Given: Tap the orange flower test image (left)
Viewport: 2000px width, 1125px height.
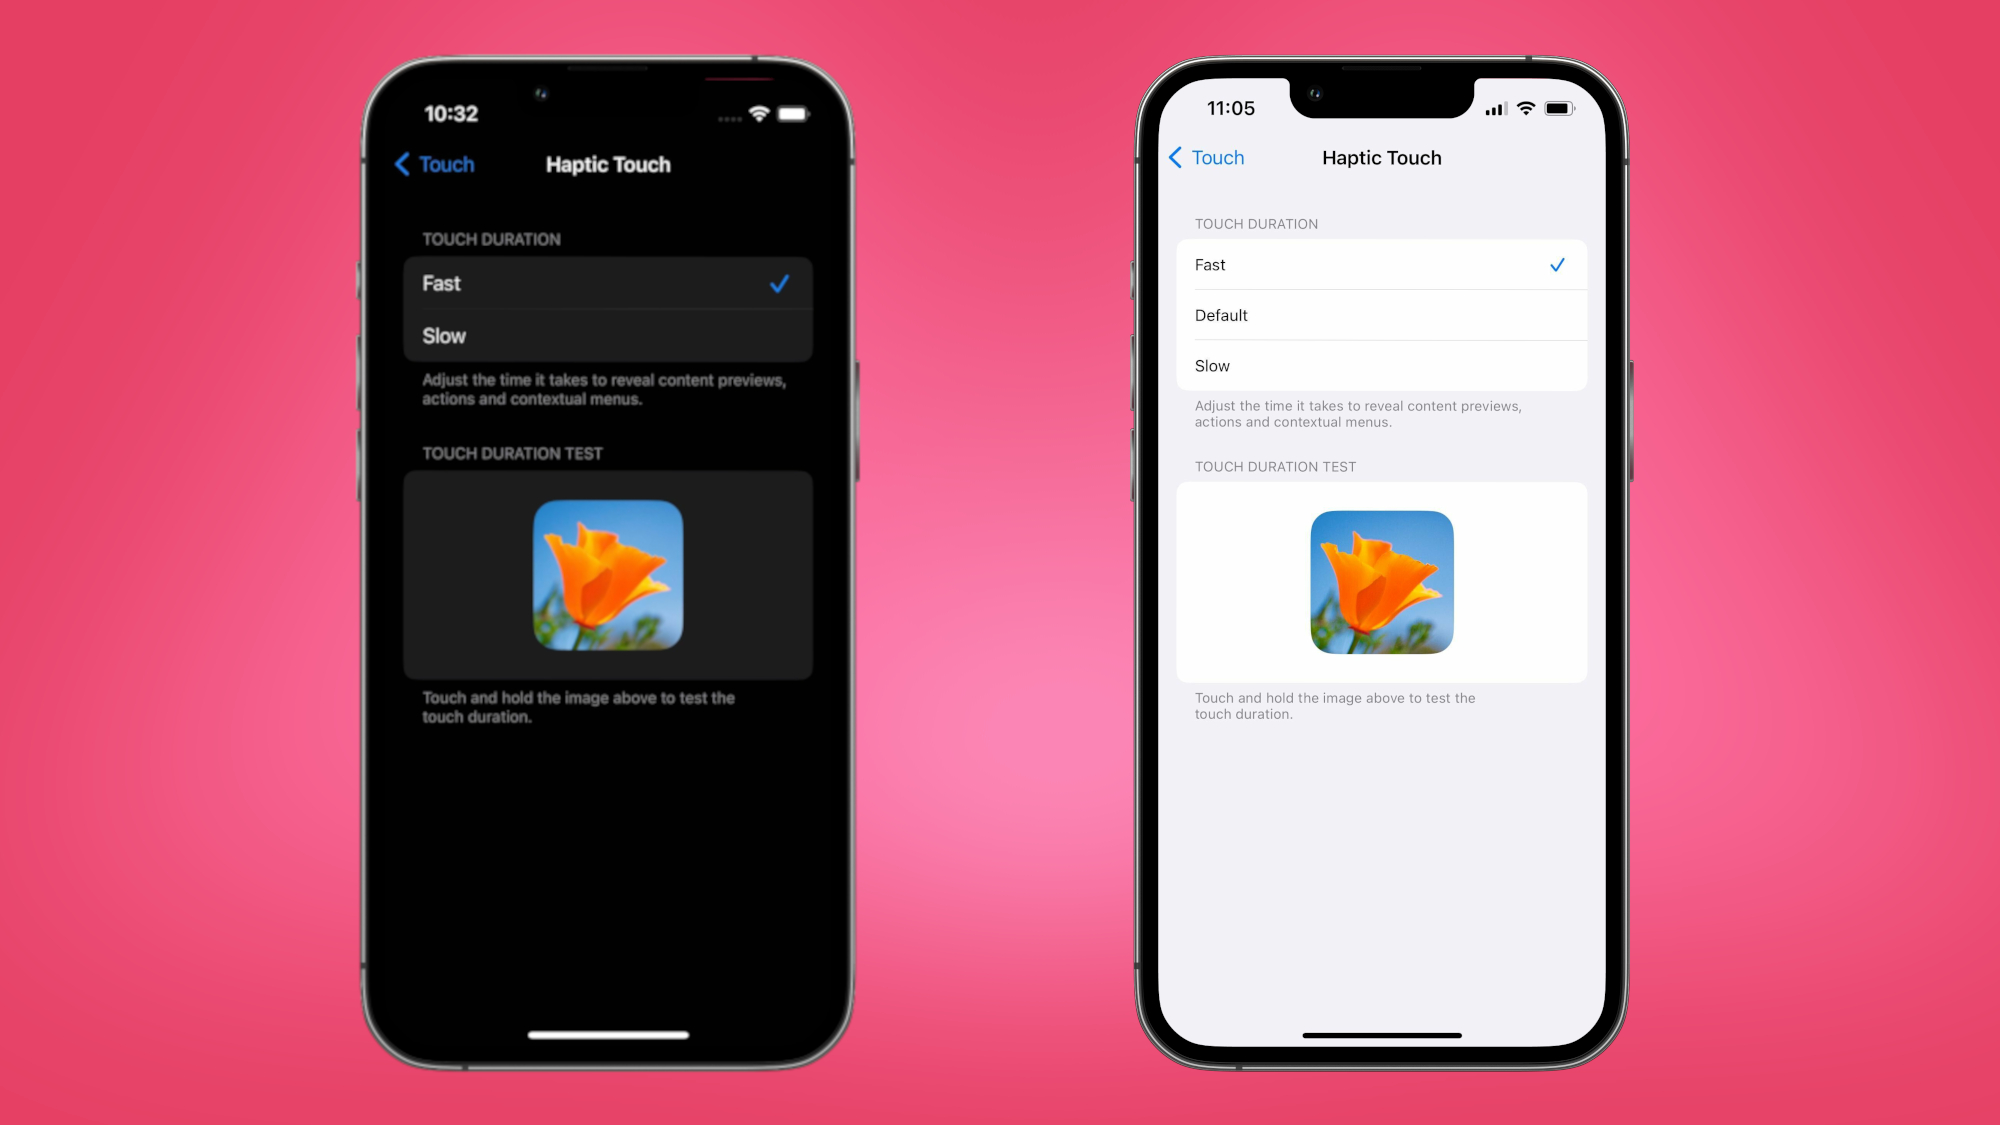Looking at the screenshot, I should [x=610, y=576].
